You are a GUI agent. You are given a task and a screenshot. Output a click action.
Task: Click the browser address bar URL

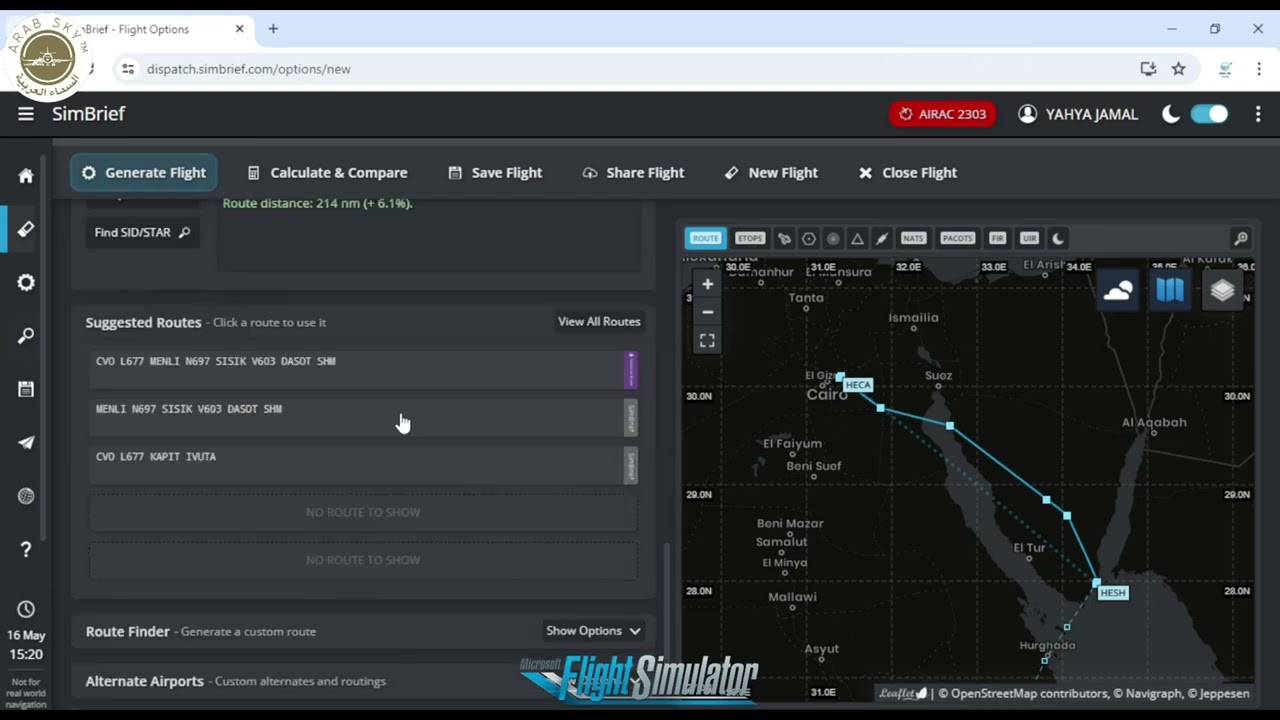click(x=249, y=69)
